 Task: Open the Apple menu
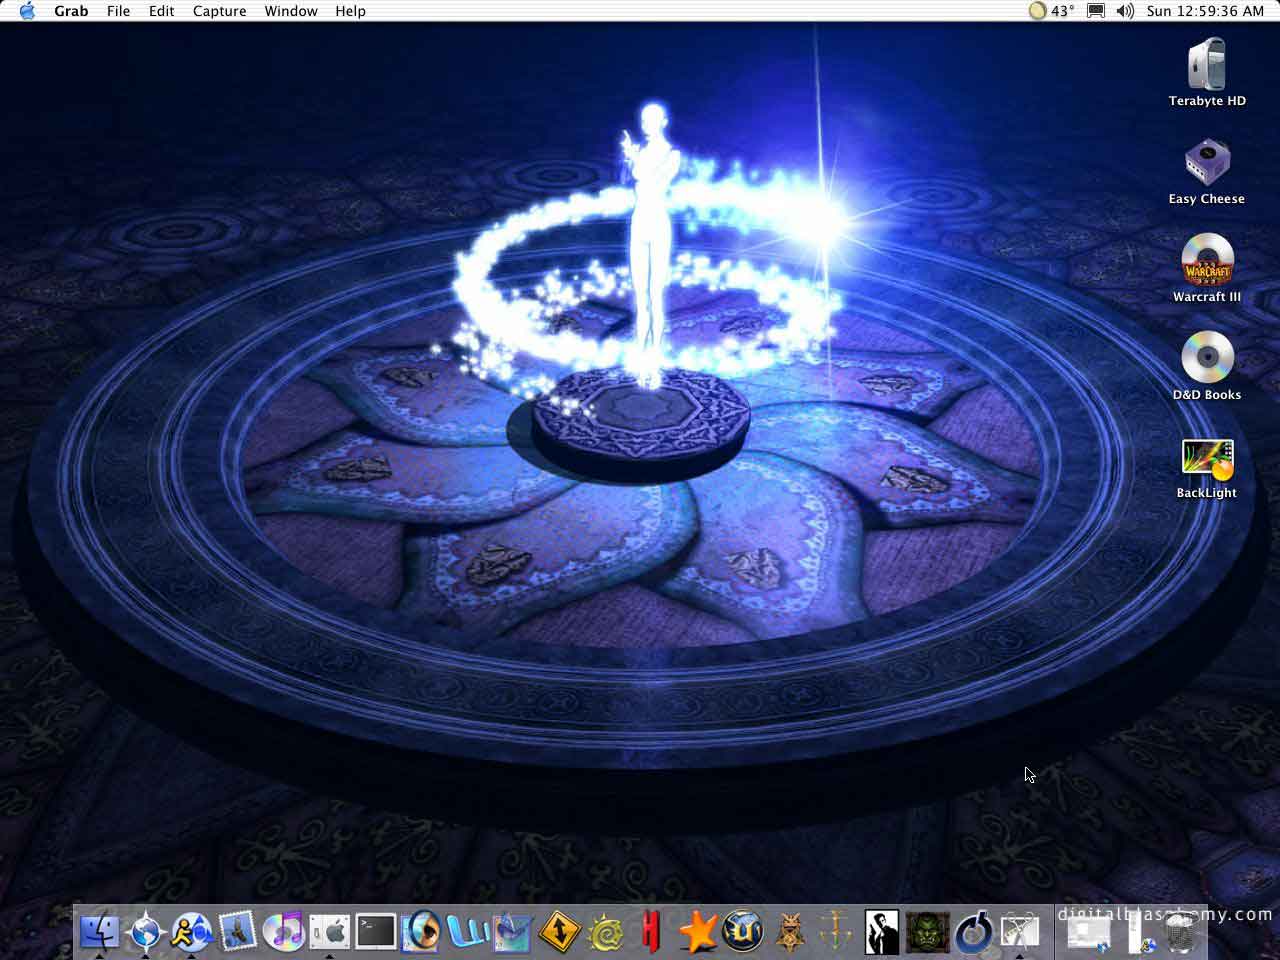[27, 11]
